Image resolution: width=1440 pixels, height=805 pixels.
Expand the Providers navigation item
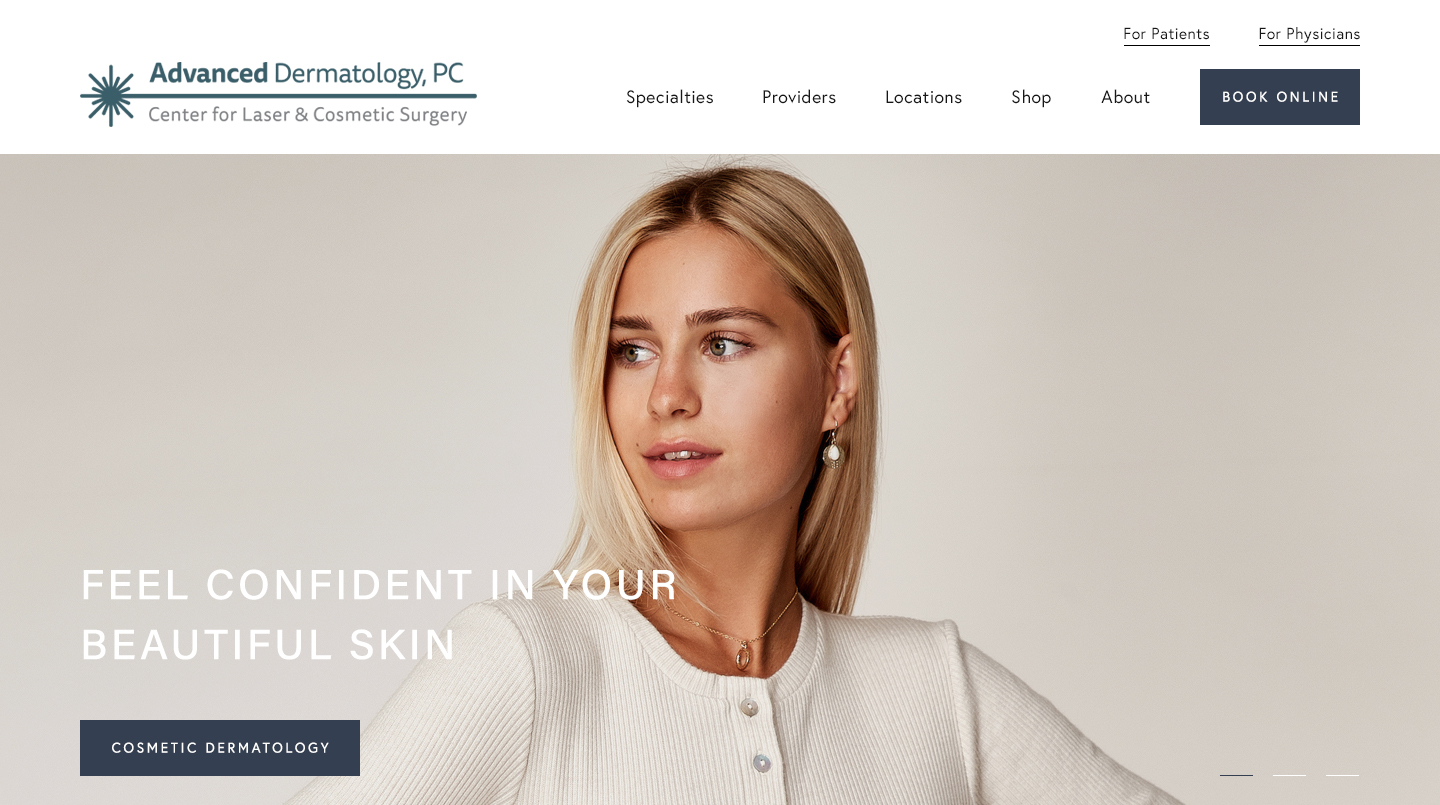pyautogui.click(x=799, y=97)
